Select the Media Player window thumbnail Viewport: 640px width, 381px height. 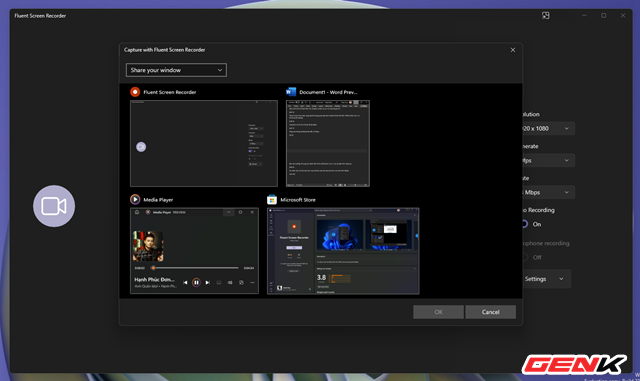click(x=194, y=251)
